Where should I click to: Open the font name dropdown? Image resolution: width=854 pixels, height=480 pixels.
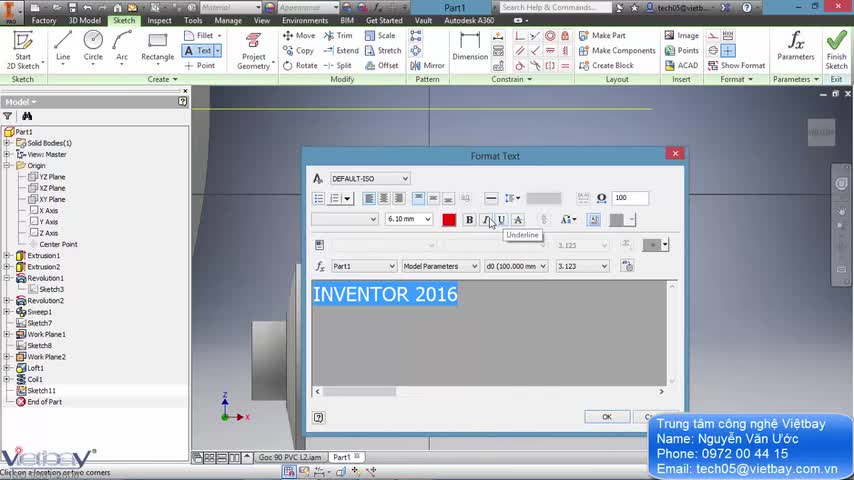point(345,219)
